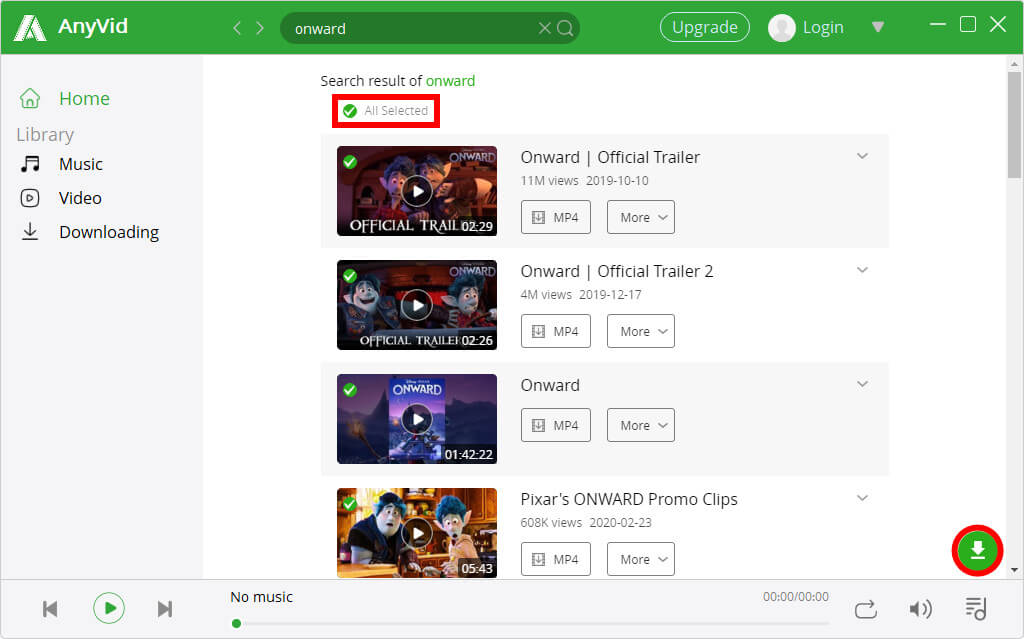Click the Library section label
The height and width of the screenshot is (639, 1024).
[x=45, y=135]
